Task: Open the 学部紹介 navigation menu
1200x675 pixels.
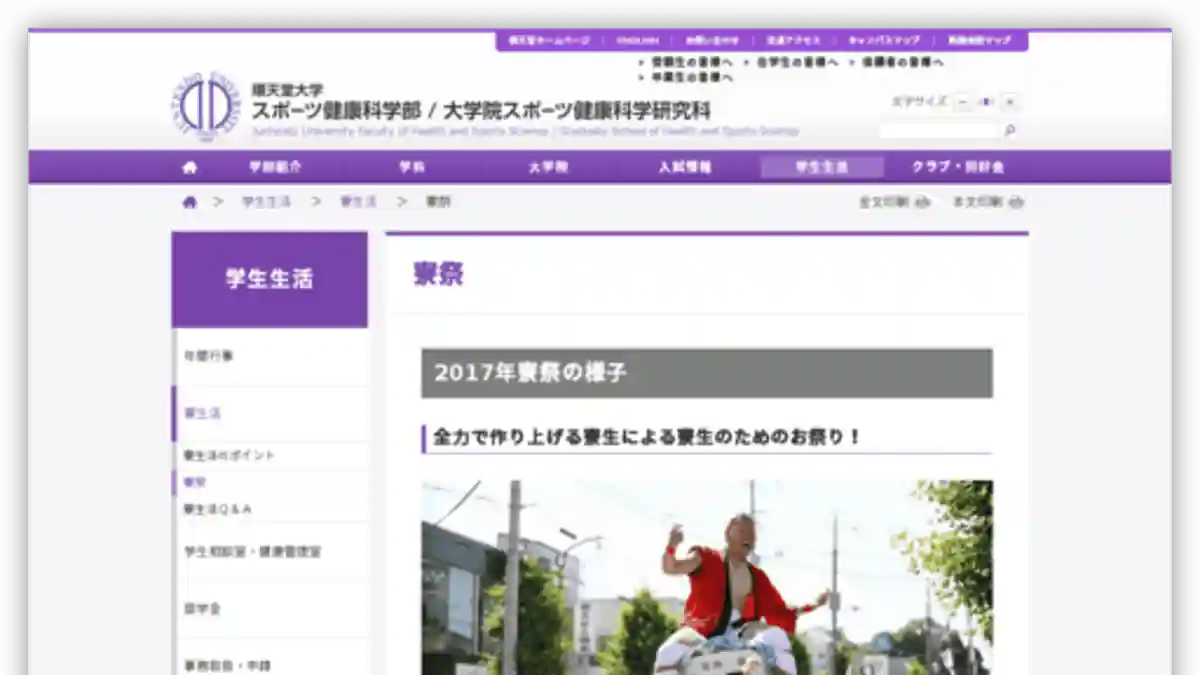Action: [275, 167]
